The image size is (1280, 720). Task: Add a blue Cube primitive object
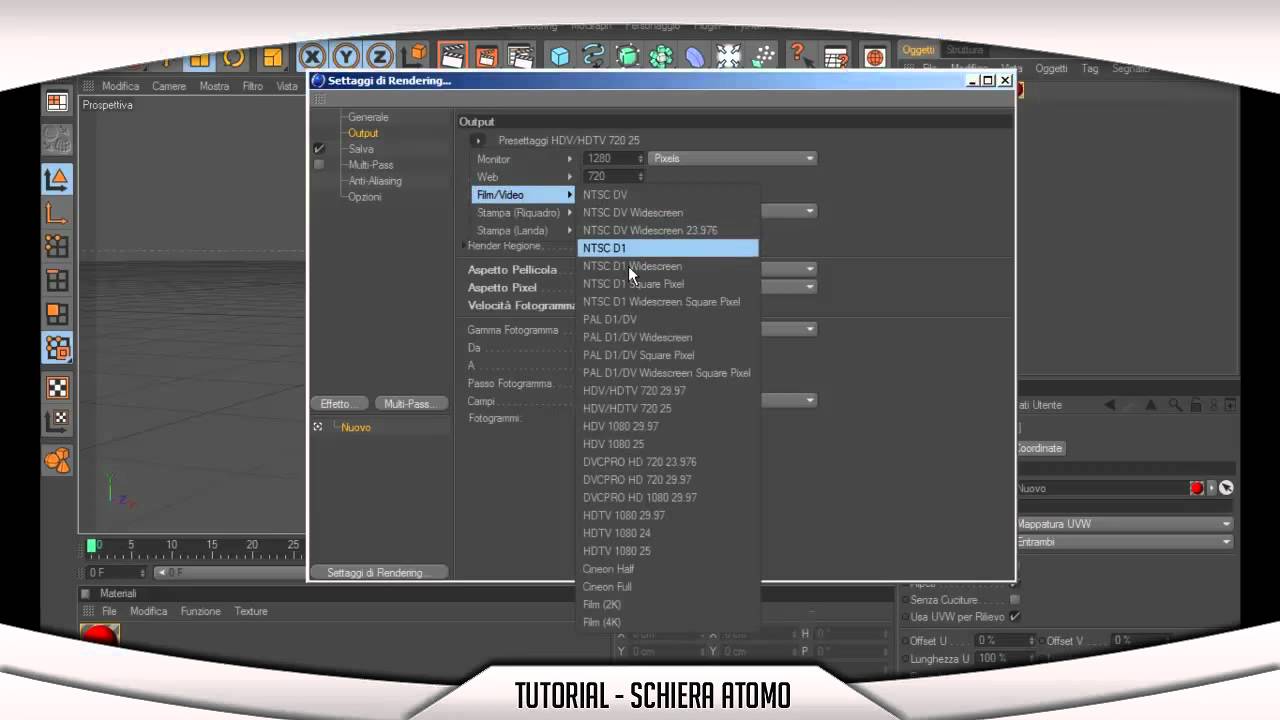560,57
